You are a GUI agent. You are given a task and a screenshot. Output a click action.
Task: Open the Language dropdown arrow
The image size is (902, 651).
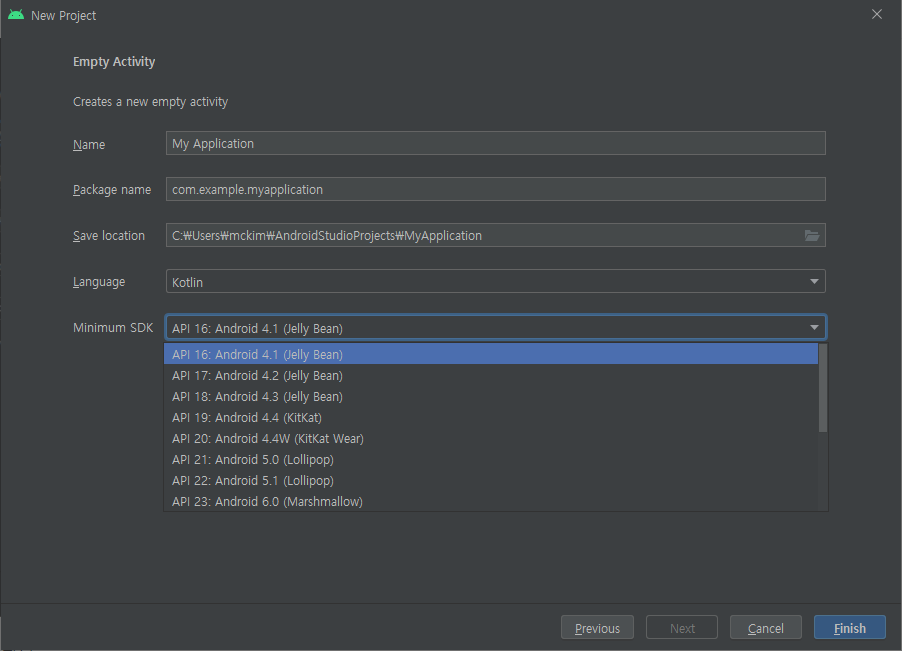pyautogui.click(x=814, y=281)
